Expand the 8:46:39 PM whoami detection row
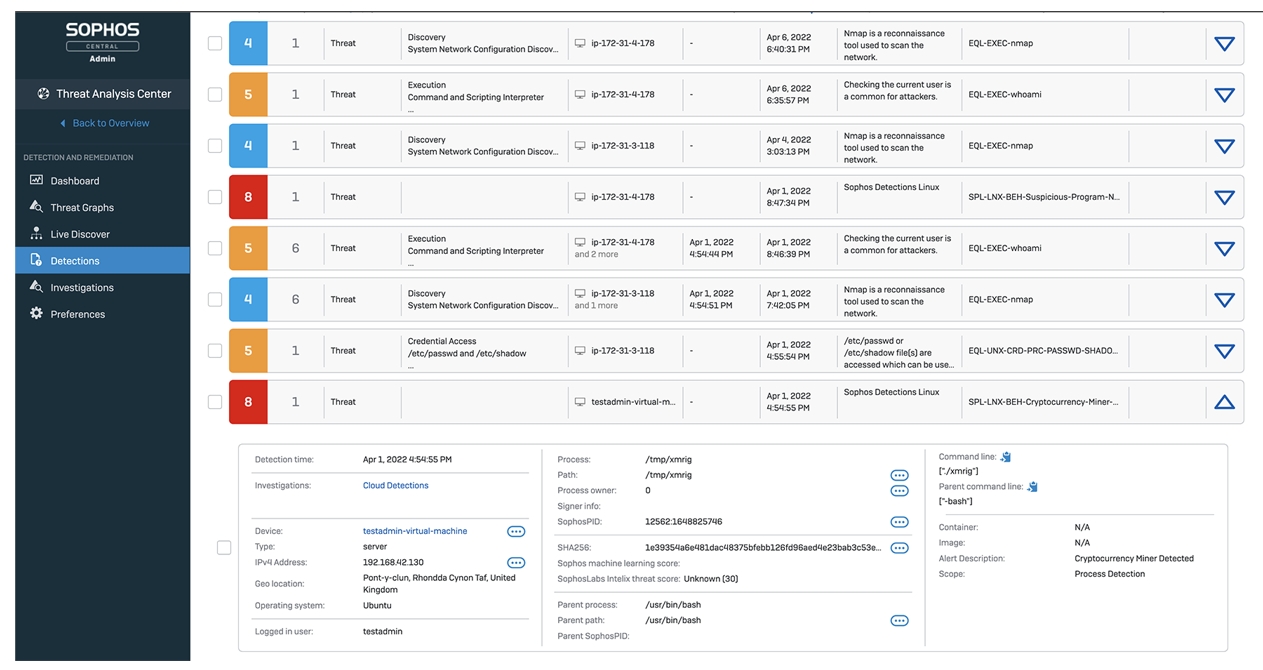The height and width of the screenshot is (670, 1263). coord(1224,249)
